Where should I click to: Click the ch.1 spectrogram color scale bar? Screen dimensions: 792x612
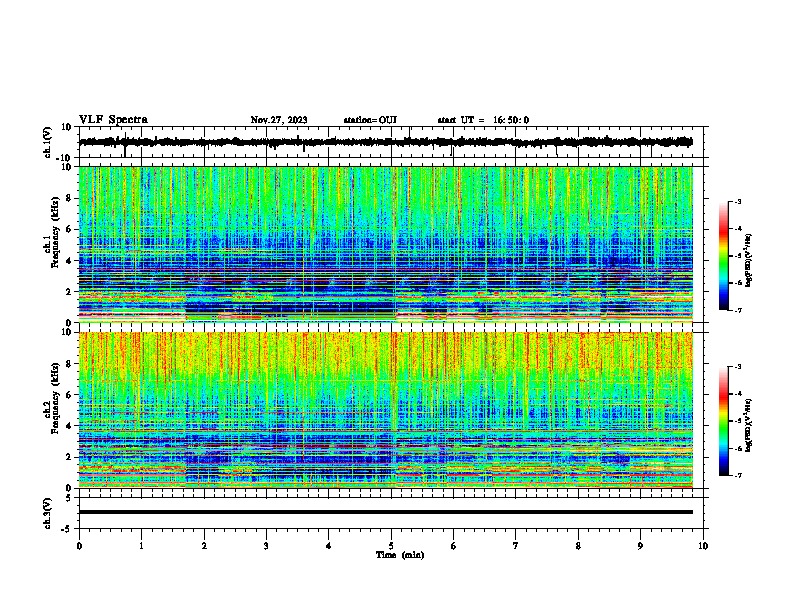point(723,256)
